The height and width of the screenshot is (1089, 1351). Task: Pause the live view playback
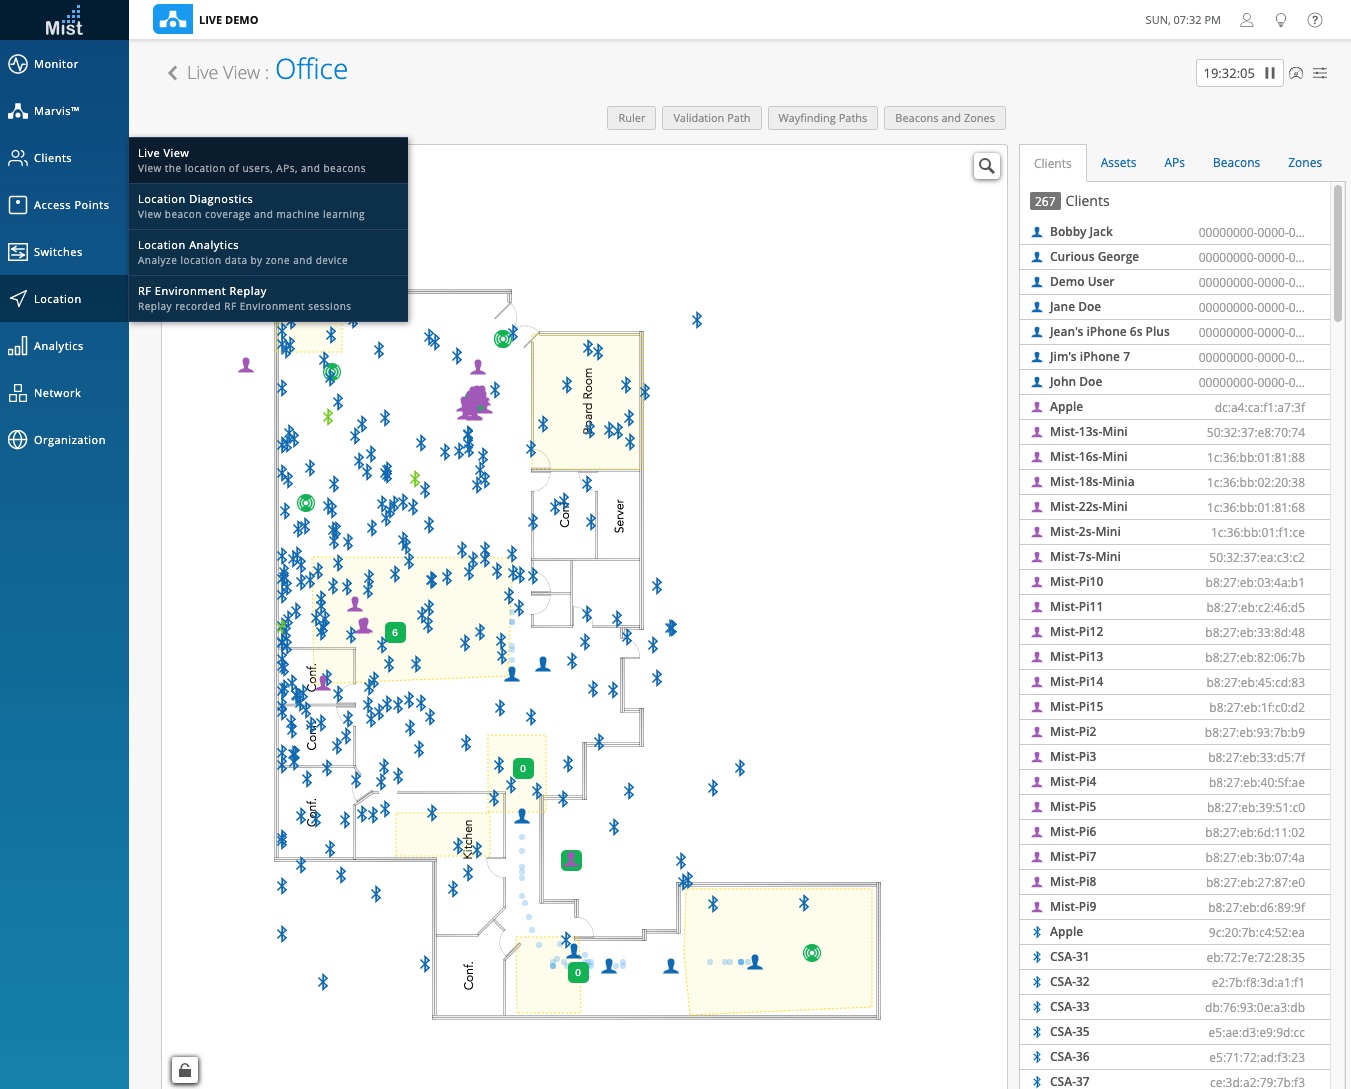click(1269, 72)
